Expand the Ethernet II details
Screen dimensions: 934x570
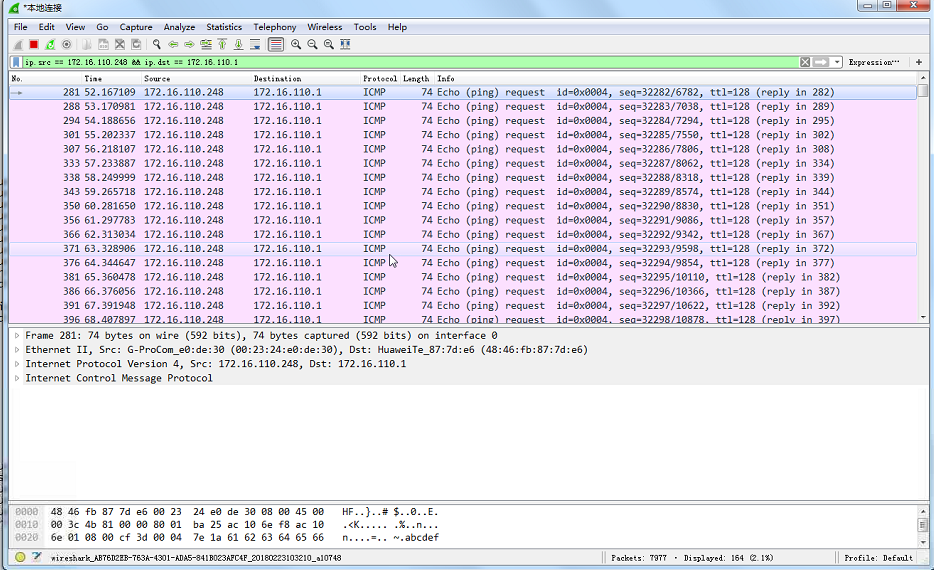pos(17,350)
